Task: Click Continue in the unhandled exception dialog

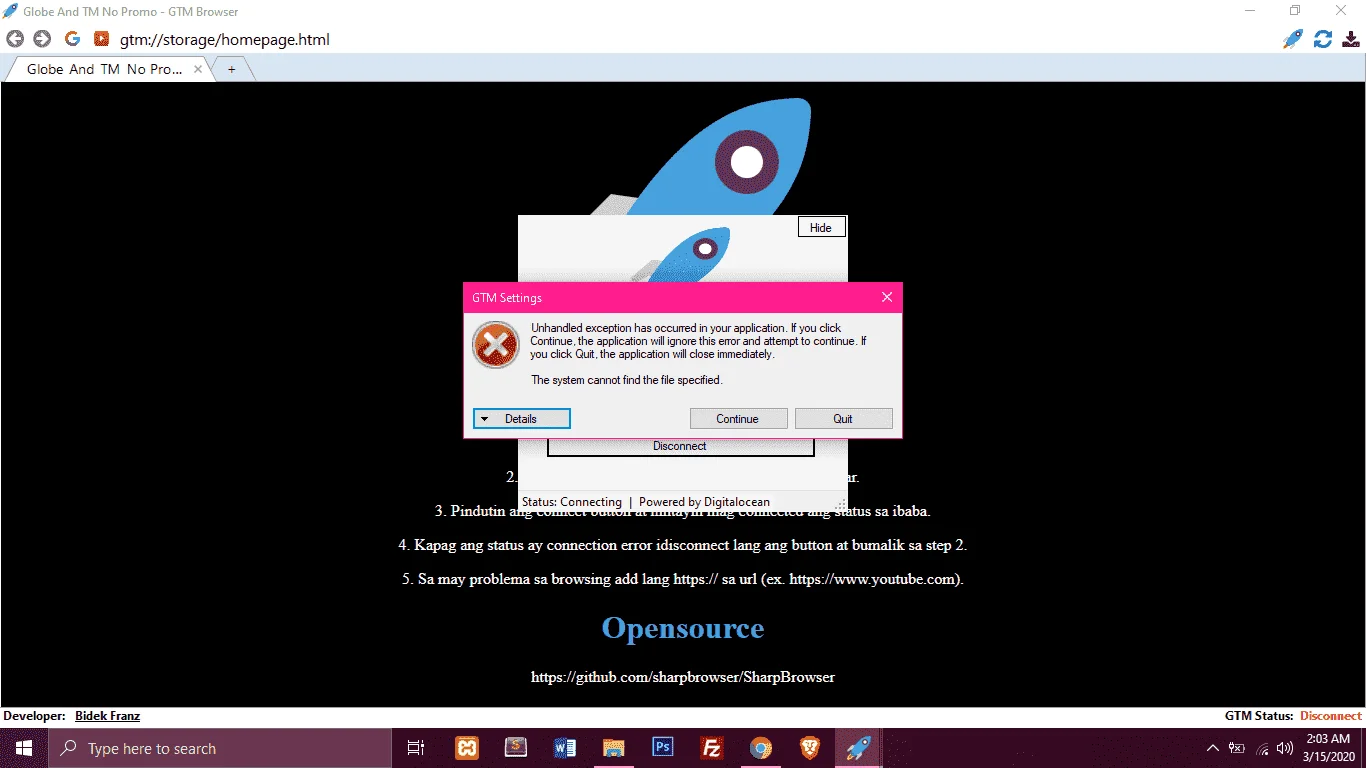Action: [738, 419]
